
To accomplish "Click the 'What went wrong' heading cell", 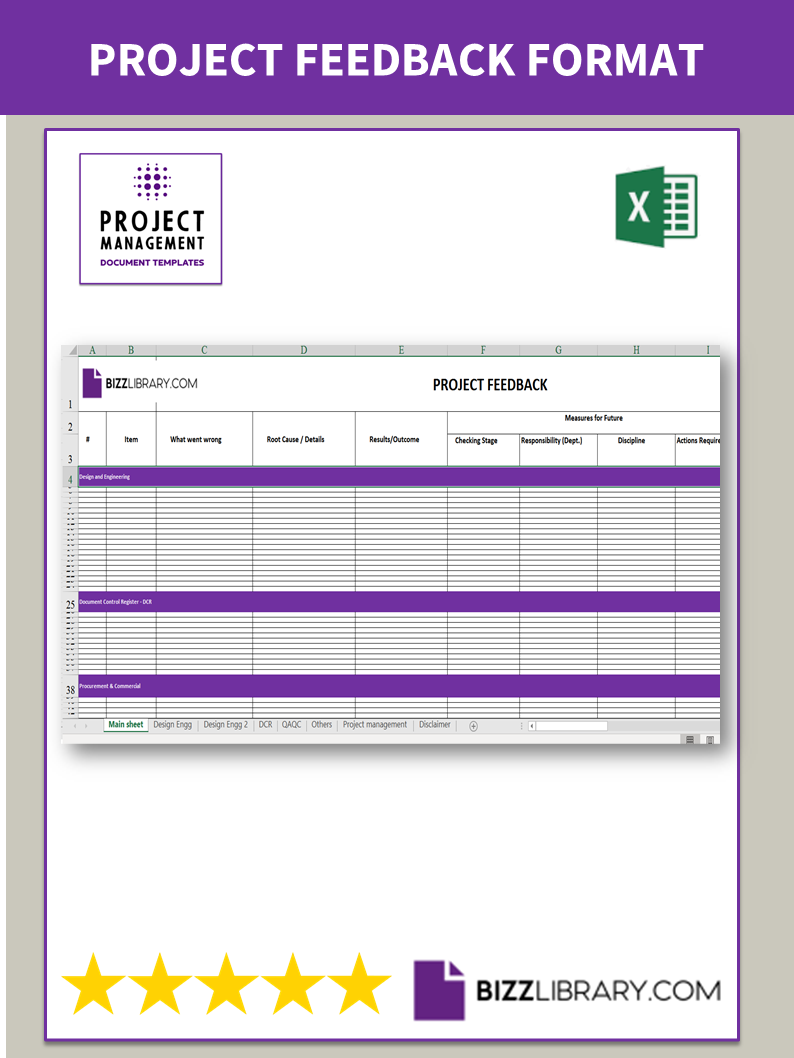I will pos(204,439).
